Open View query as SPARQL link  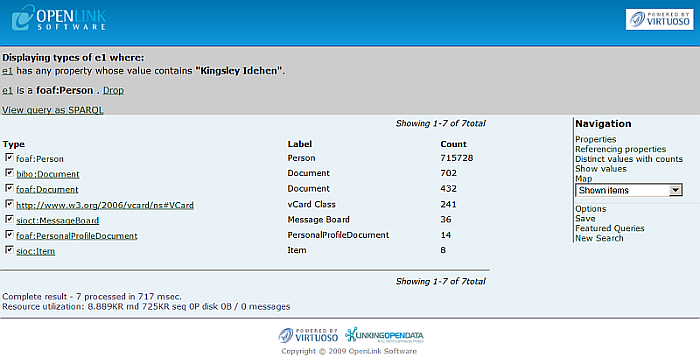tap(53, 110)
